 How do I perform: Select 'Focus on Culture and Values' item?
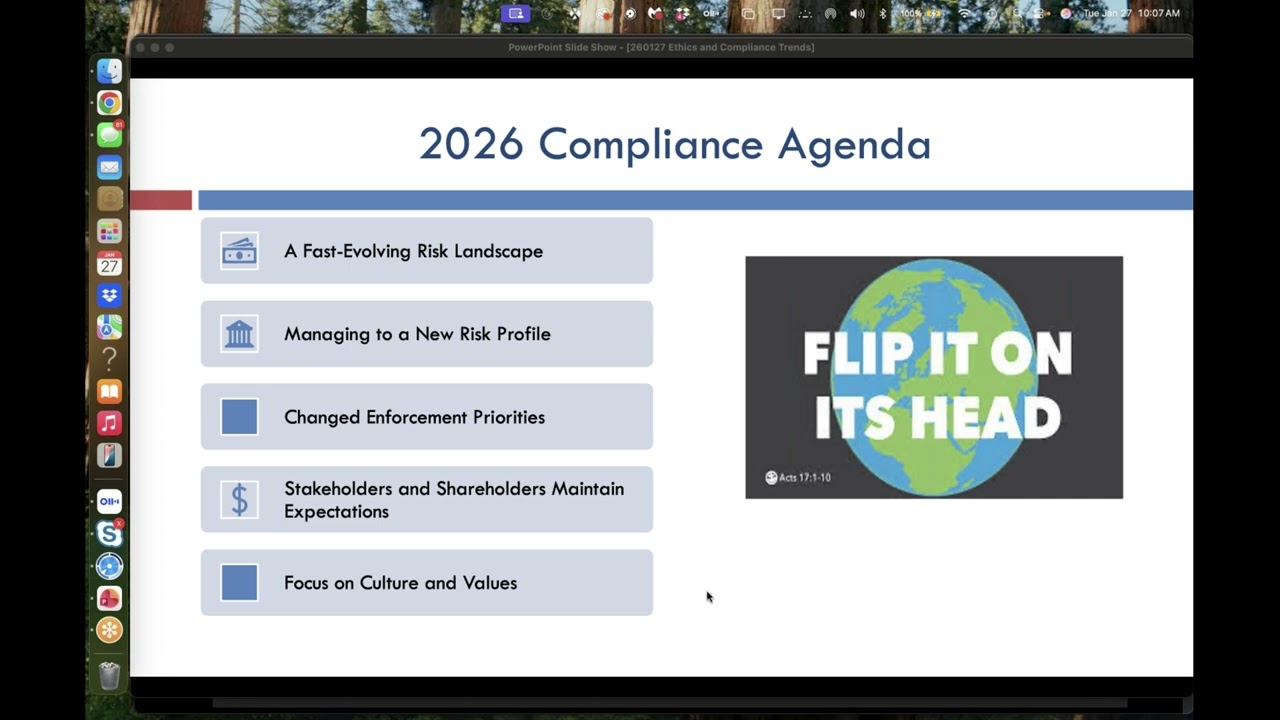click(x=427, y=583)
